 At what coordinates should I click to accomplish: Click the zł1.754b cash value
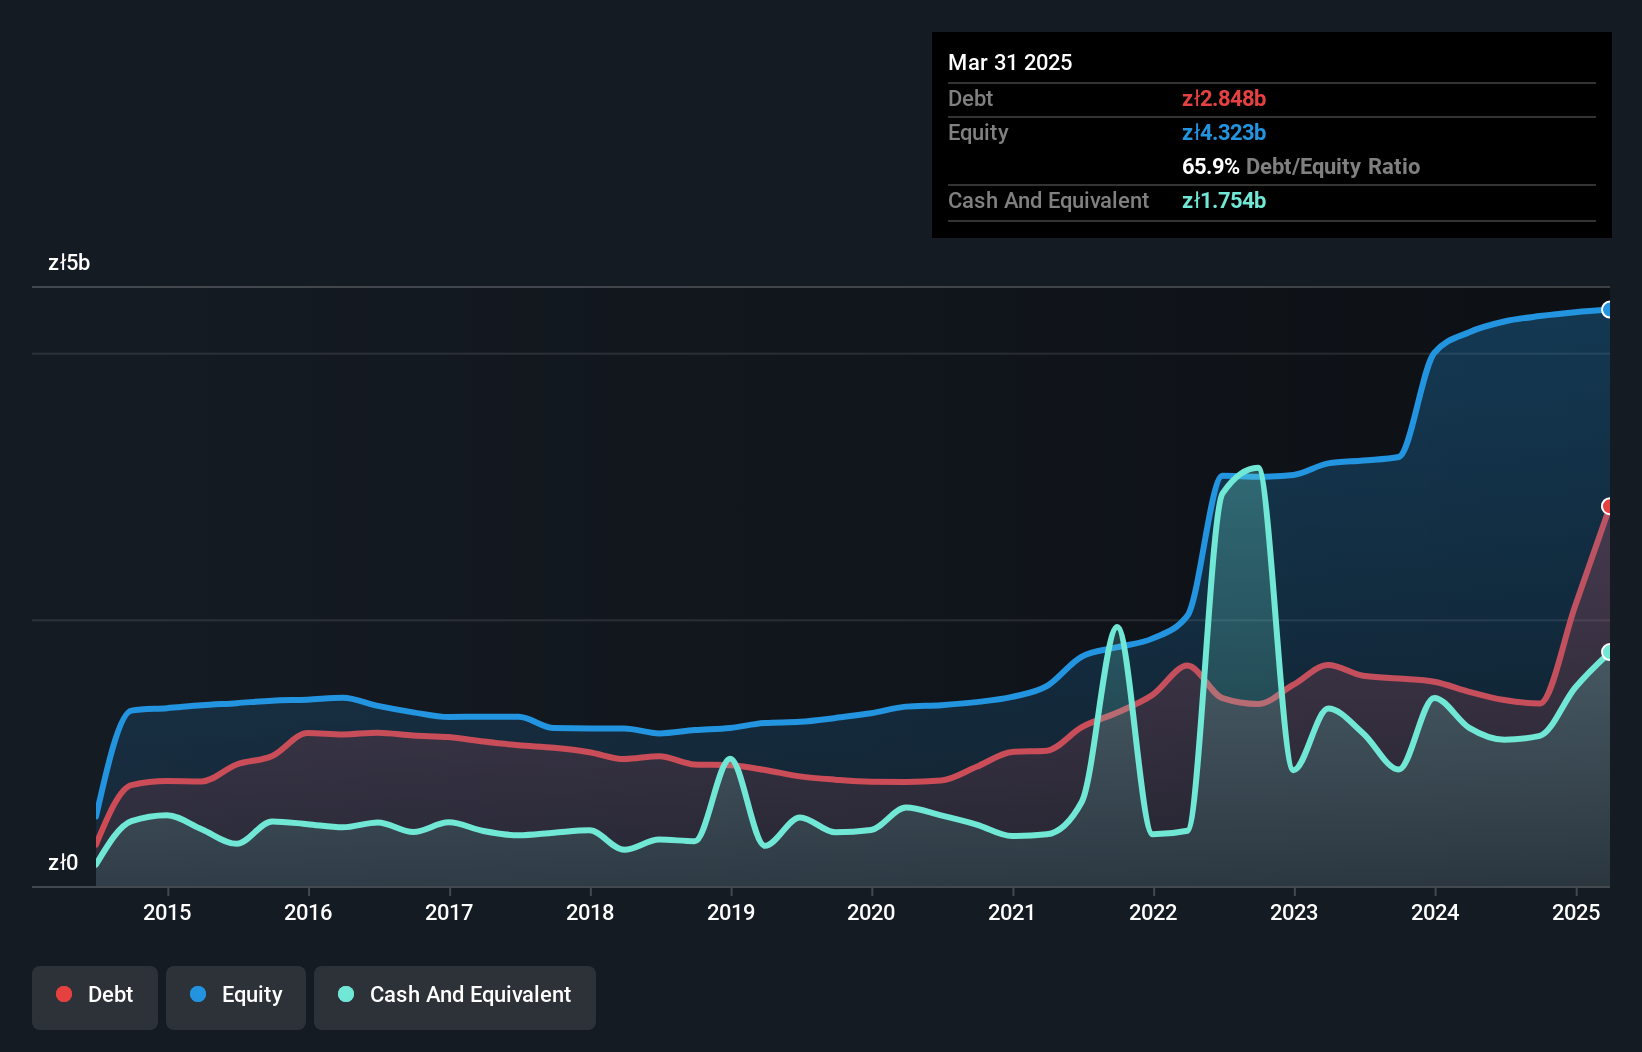[x=1224, y=200]
